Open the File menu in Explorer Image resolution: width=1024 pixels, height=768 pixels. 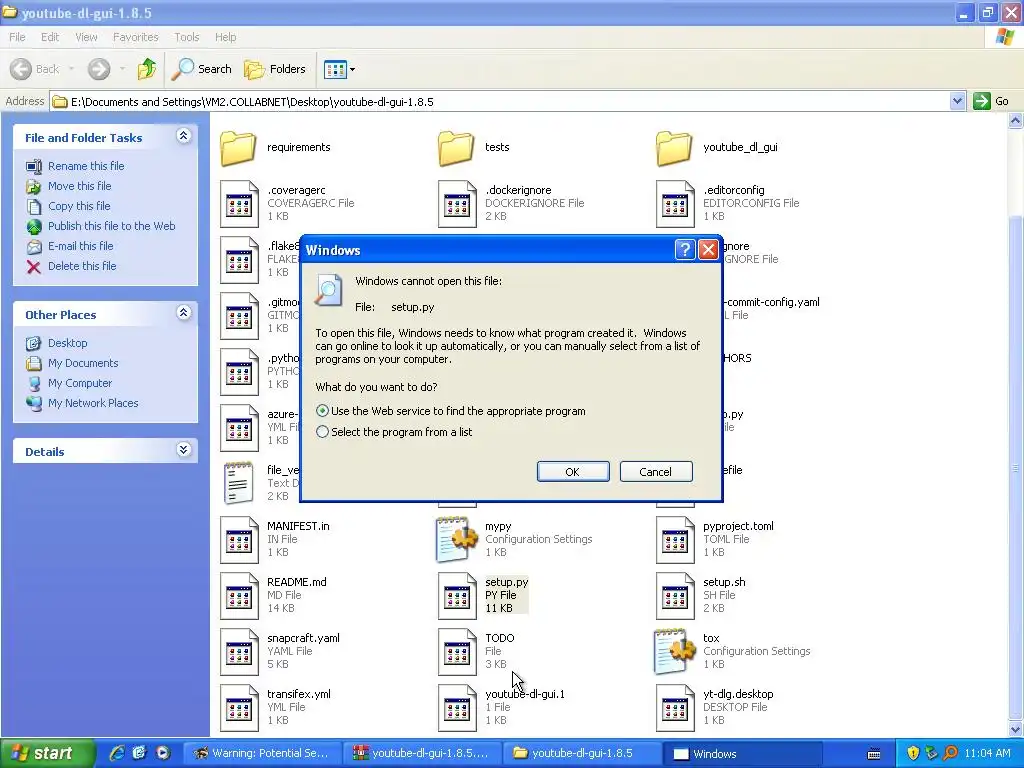pos(17,37)
